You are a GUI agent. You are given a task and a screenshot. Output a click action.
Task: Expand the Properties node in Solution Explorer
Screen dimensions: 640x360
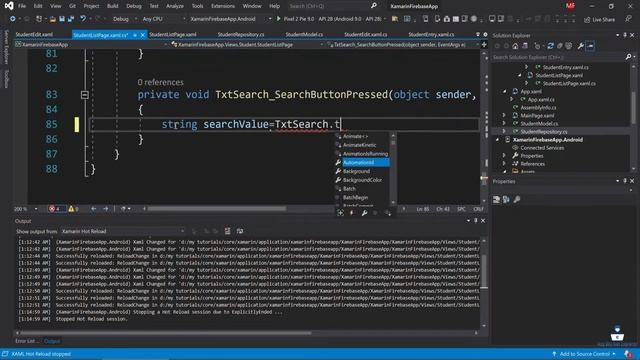point(504,156)
